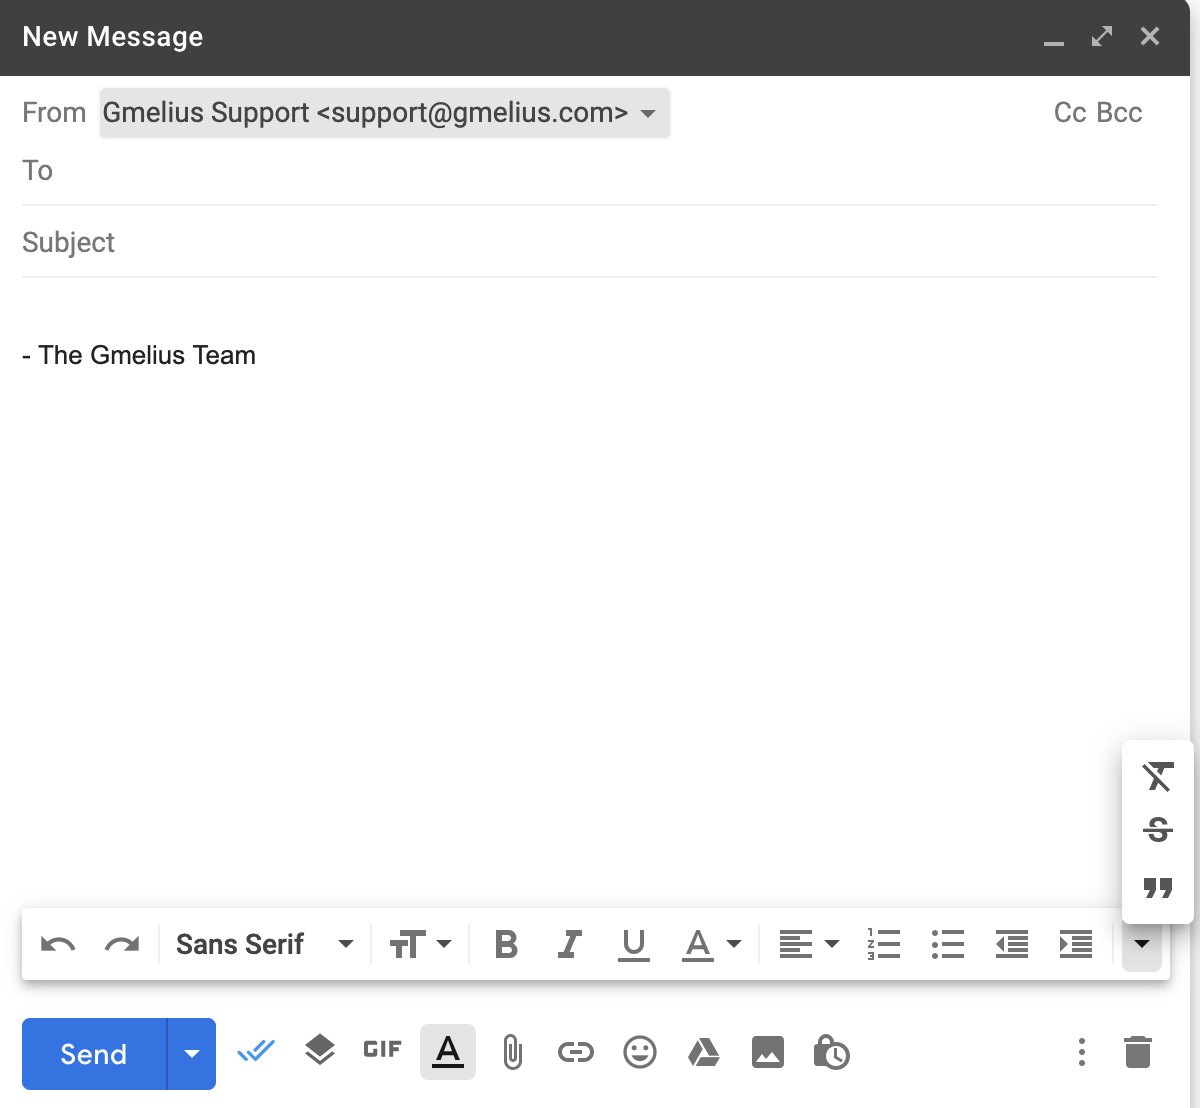The height and width of the screenshot is (1108, 1200).
Task: Add Bcc recipients
Action: 1120,113
